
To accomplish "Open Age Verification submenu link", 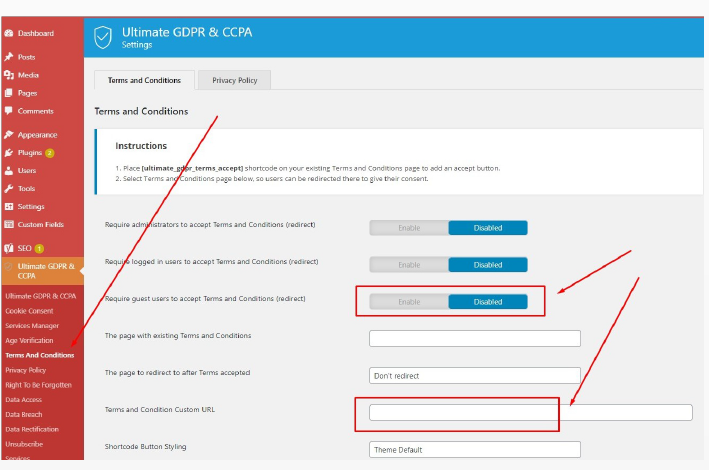I will pos(29,341).
